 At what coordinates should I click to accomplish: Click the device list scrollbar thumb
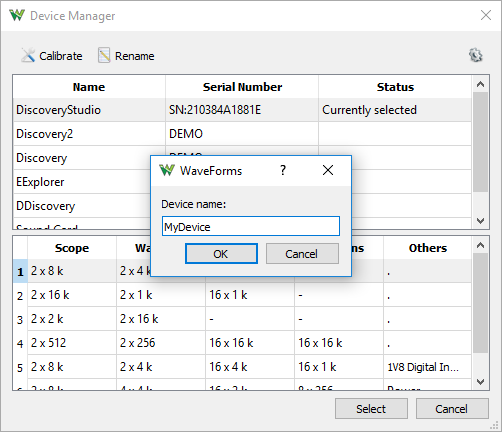[480, 142]
